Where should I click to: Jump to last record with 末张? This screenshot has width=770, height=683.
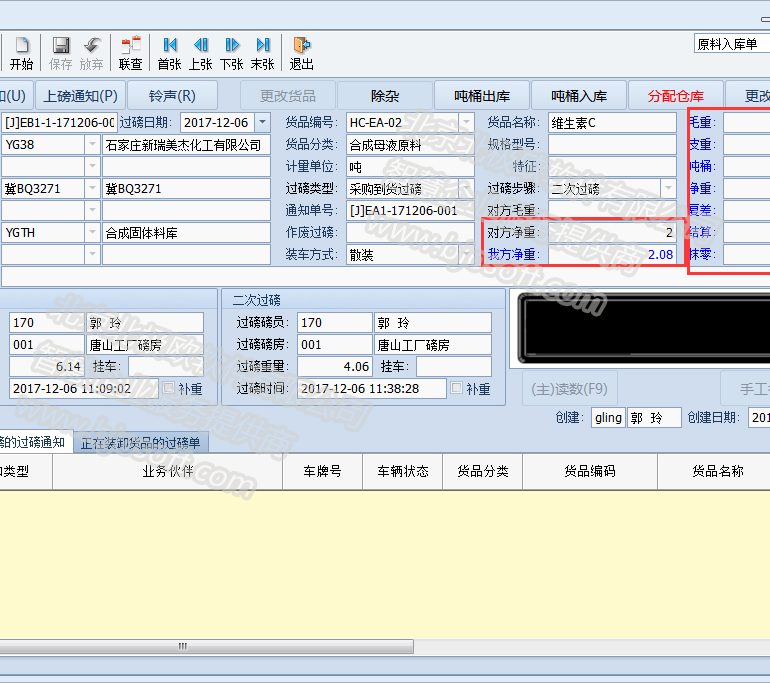point(262,53)
